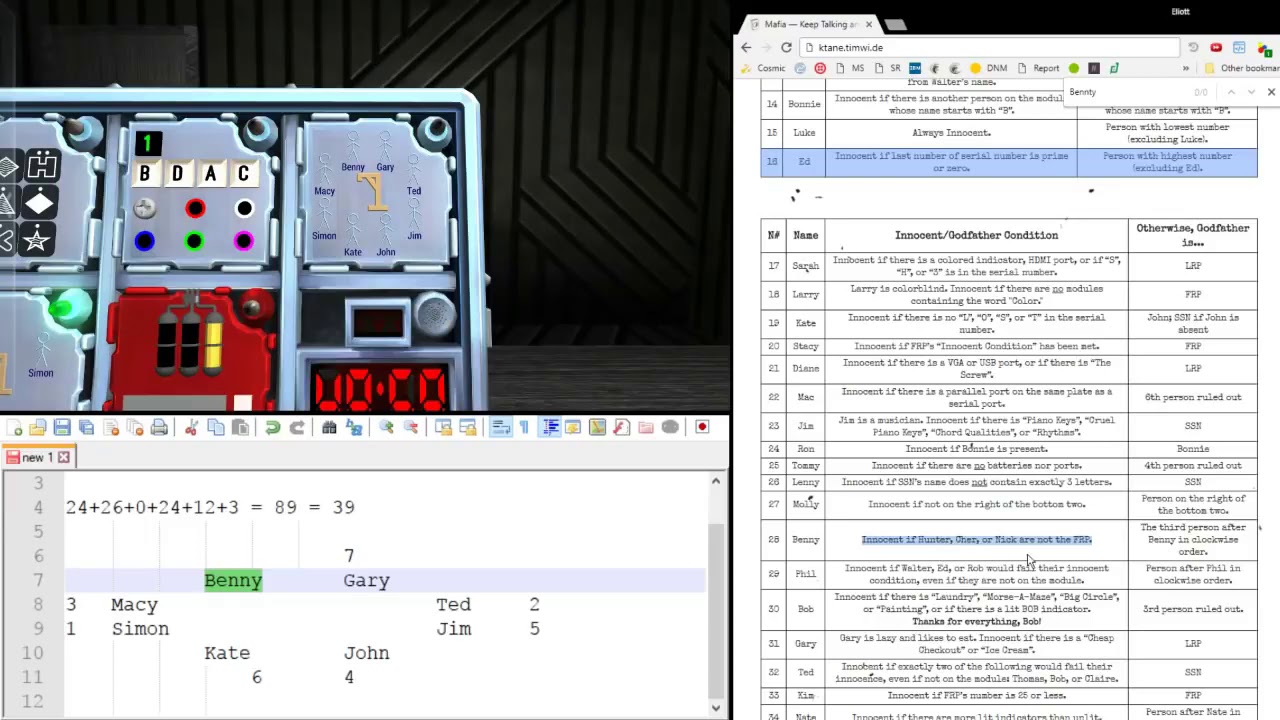Expand the bookmarks overflow chevron
Screen dimensions: 1280x720
1186,69
